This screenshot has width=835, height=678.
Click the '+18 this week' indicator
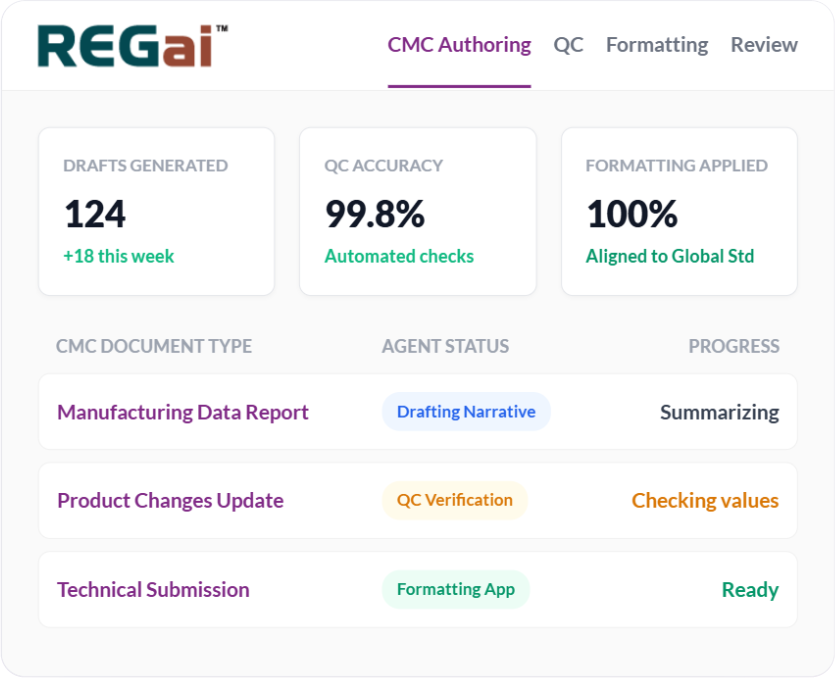pos(118,256)
